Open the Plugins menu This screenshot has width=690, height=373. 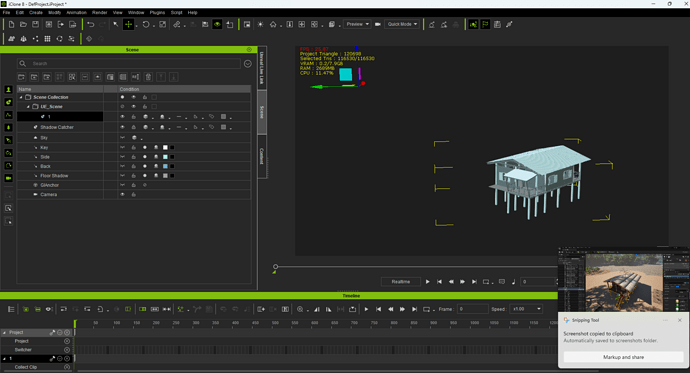click(157, 12)
